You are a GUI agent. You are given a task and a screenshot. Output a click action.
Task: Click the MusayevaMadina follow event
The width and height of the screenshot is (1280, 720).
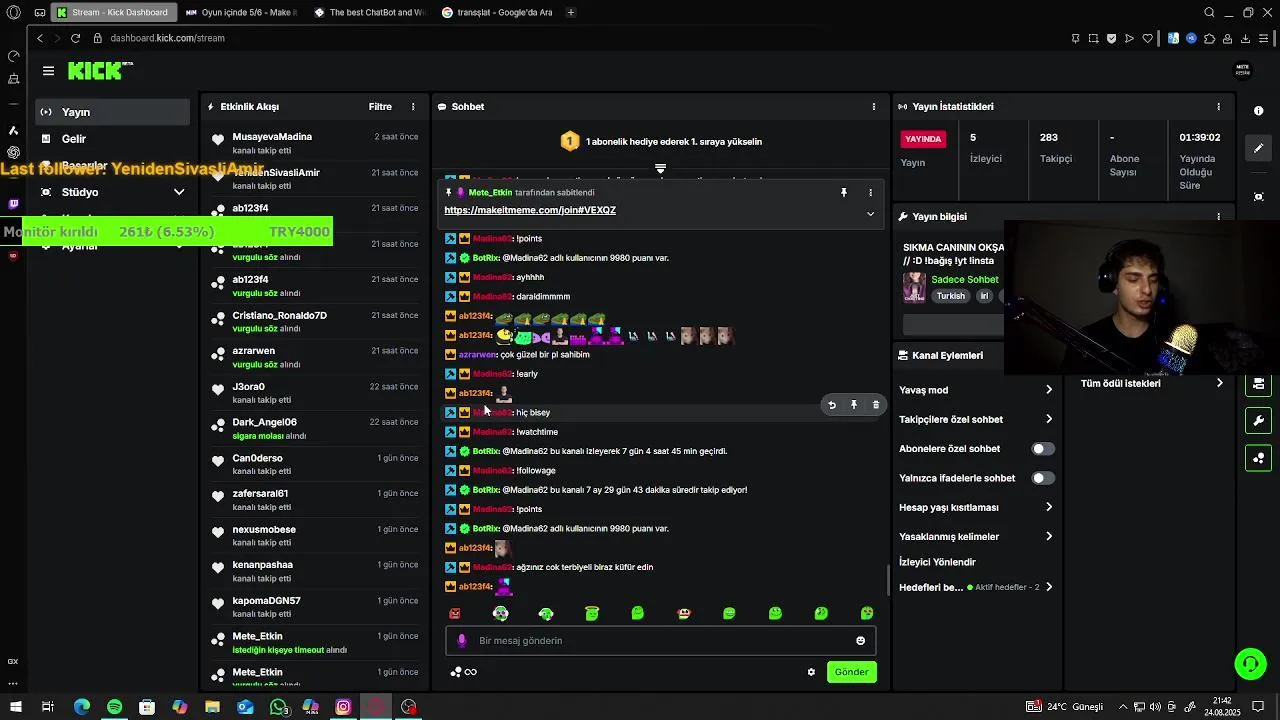pos(315,143)
